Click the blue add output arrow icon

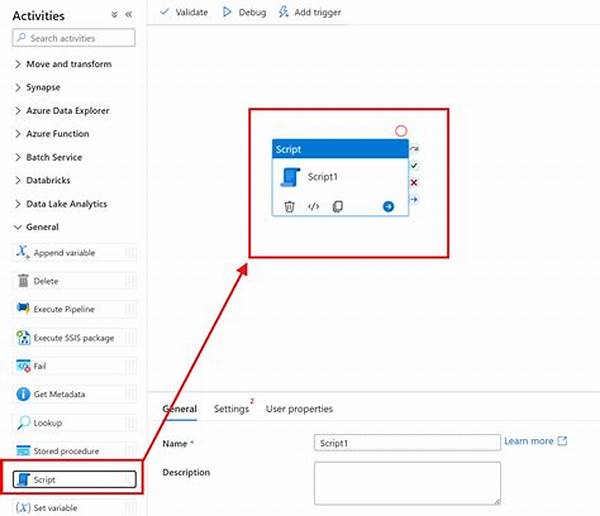click(388, 207)
